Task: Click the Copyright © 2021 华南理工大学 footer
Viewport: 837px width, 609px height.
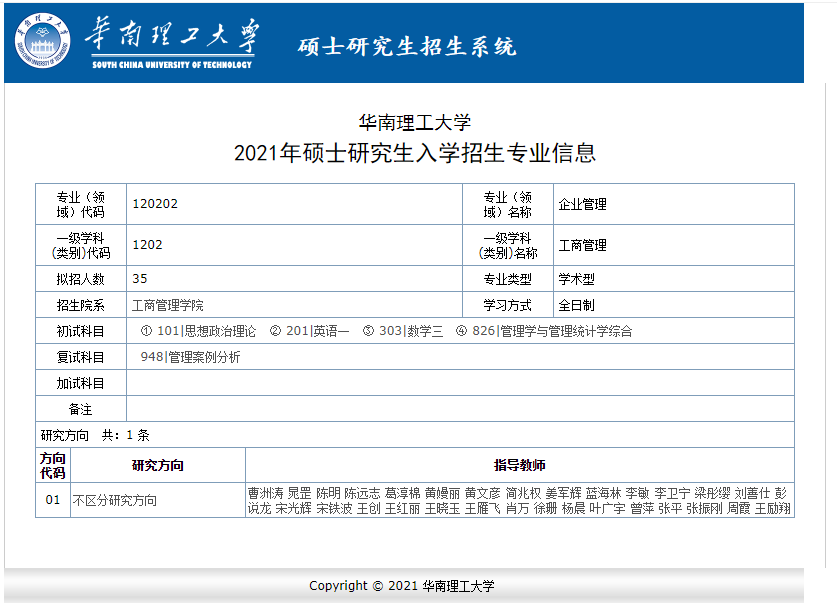Action: (402, 586)
